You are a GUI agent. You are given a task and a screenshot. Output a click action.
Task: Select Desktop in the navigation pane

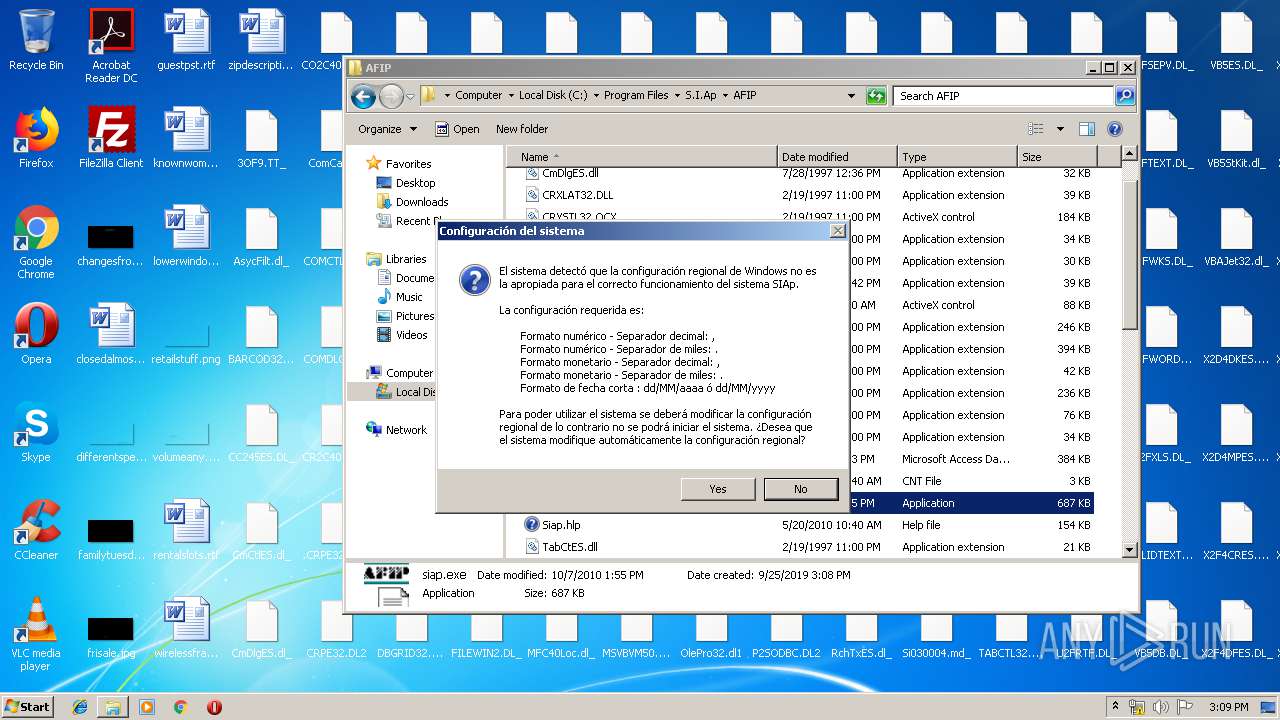point(415,183)
